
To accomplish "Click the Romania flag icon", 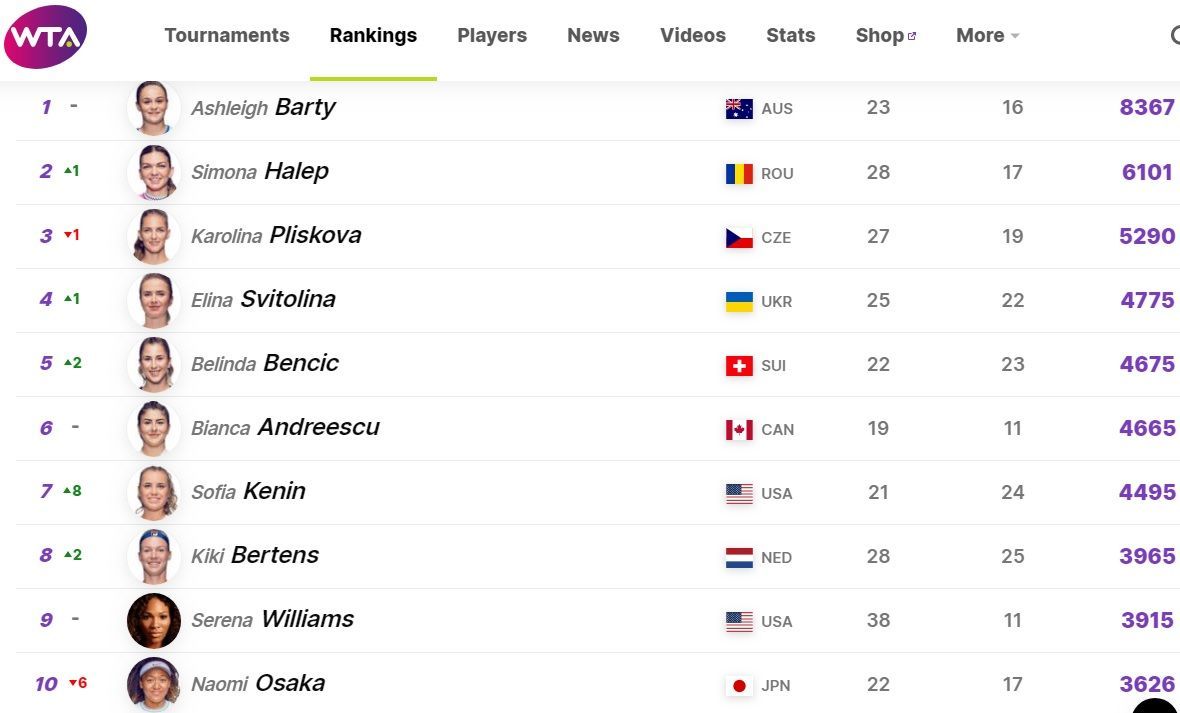I will 739,173.
